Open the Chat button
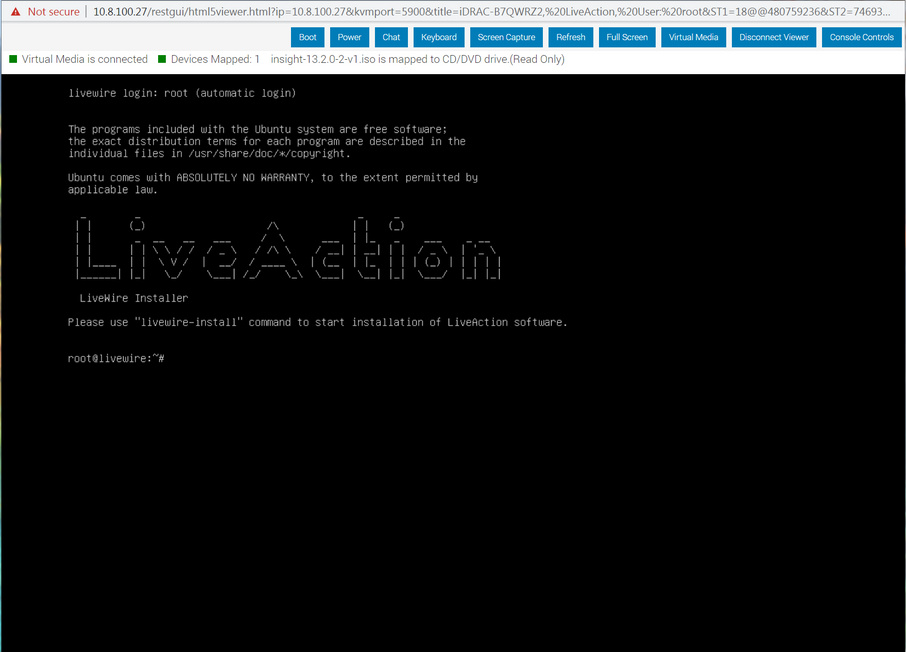 click(x=391, y=37)
